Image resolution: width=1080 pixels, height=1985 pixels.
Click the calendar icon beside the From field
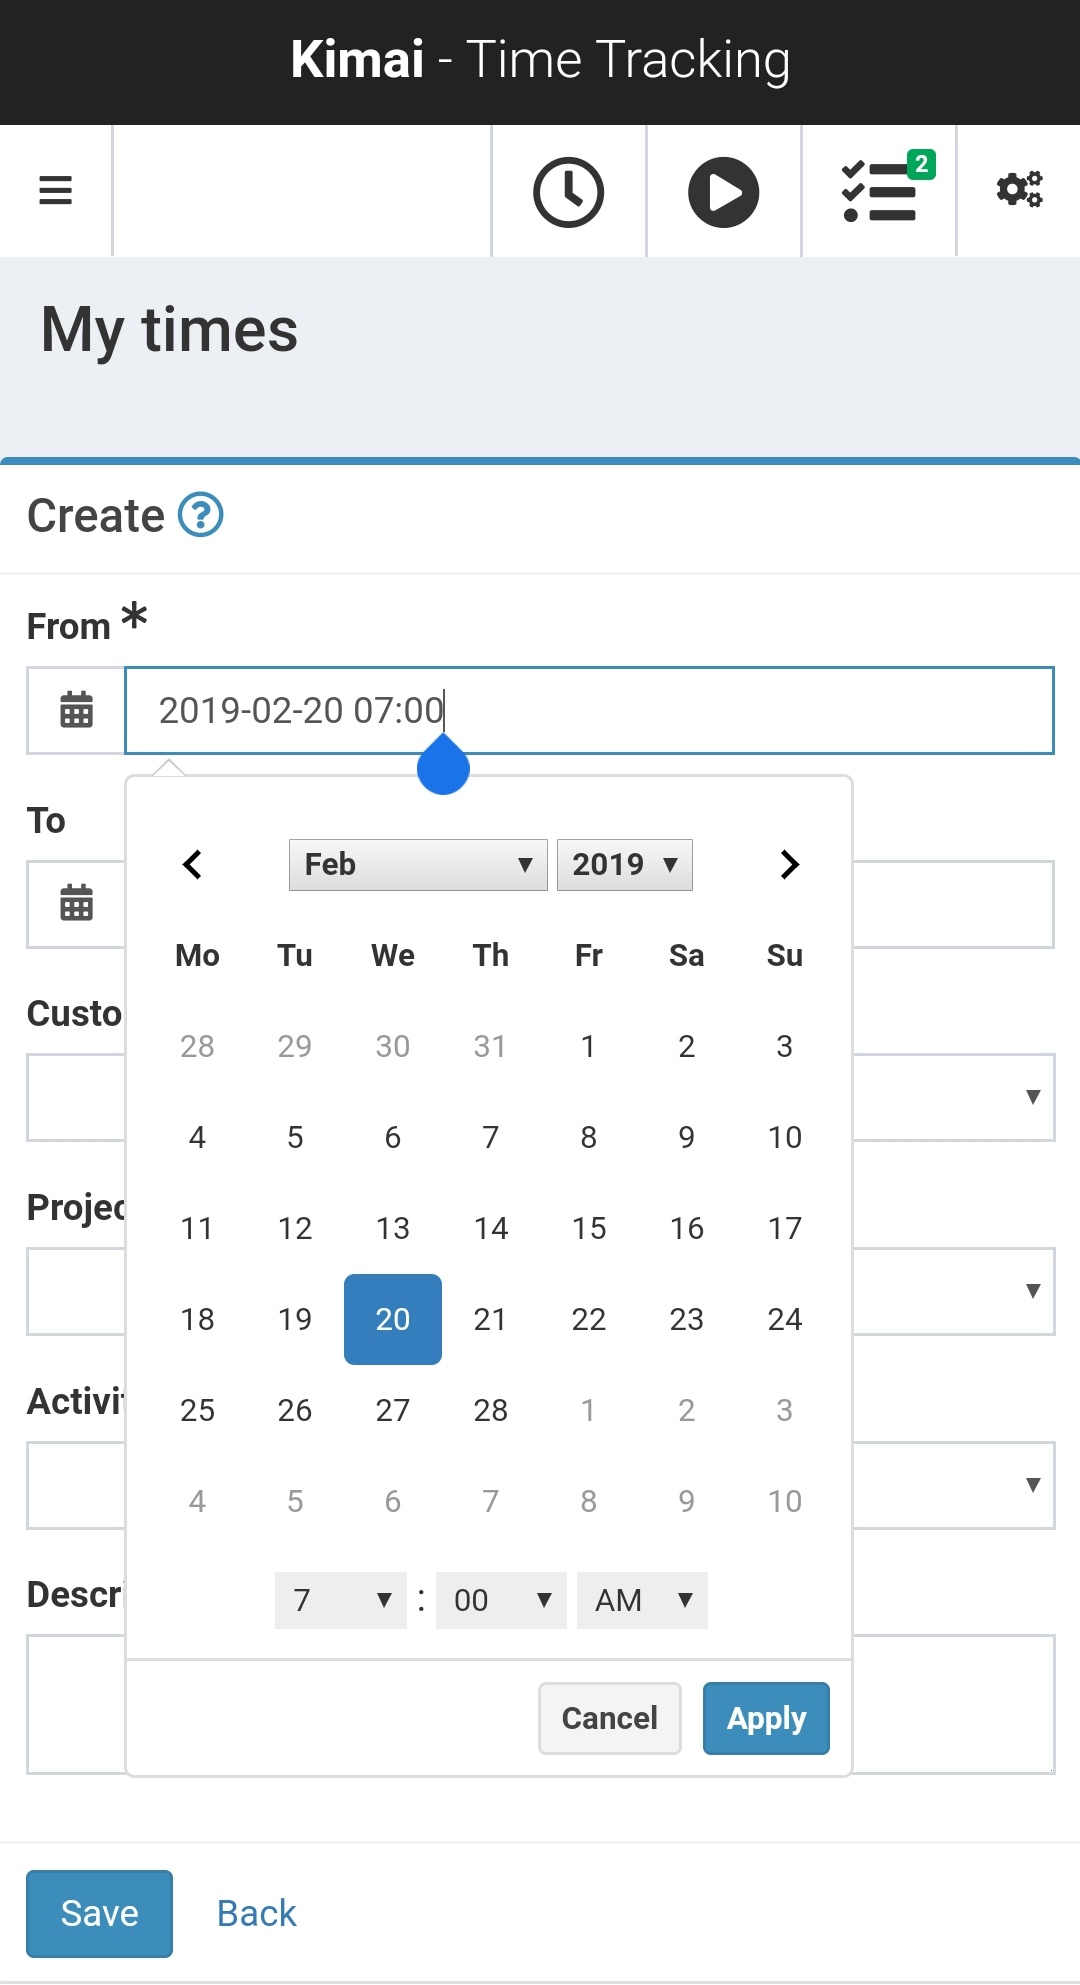click(74, 711)
